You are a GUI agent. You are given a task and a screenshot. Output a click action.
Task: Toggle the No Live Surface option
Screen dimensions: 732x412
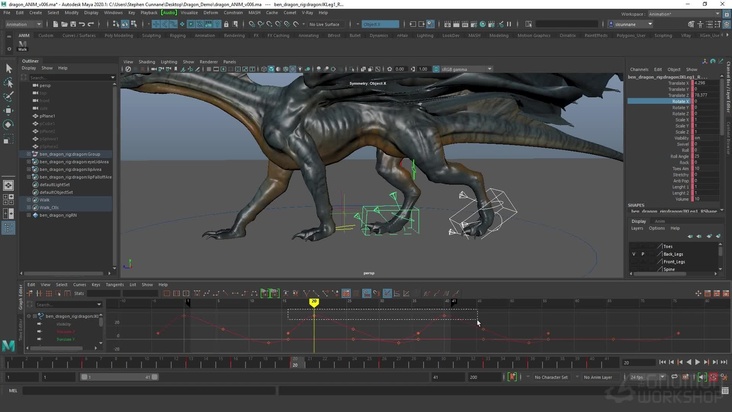(x=324, y=24)
